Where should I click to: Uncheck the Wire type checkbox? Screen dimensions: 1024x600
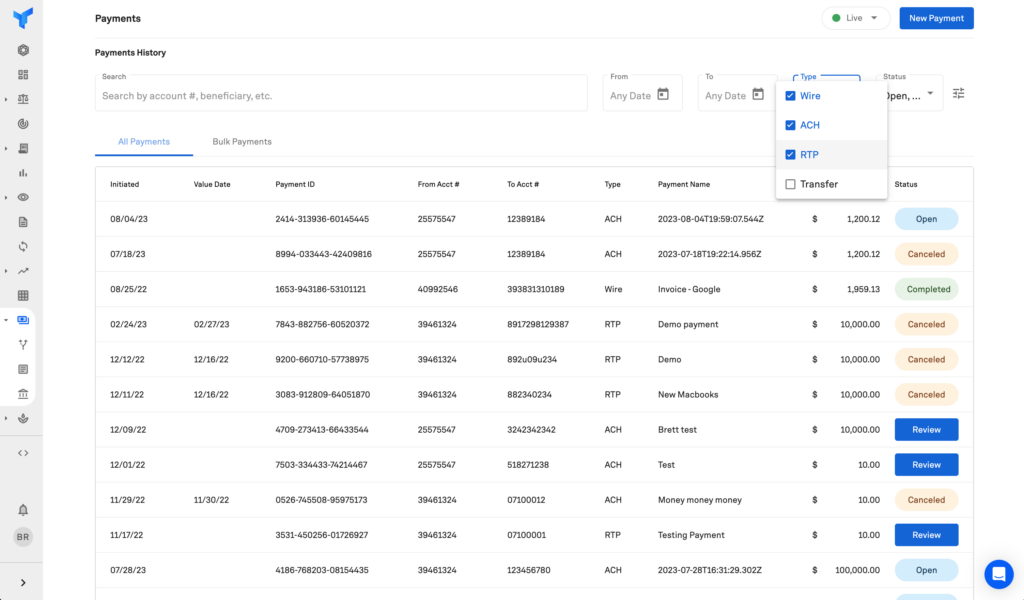coord(790,95)
